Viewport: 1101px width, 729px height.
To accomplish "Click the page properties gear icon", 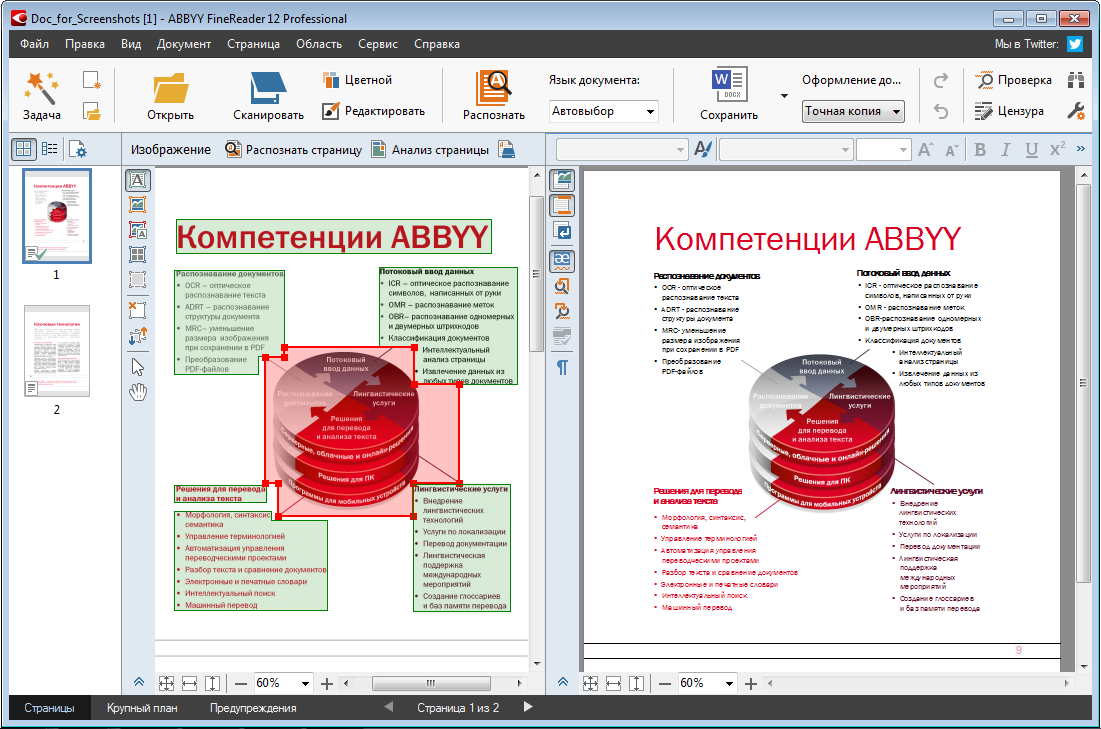I will click(77, 149).
